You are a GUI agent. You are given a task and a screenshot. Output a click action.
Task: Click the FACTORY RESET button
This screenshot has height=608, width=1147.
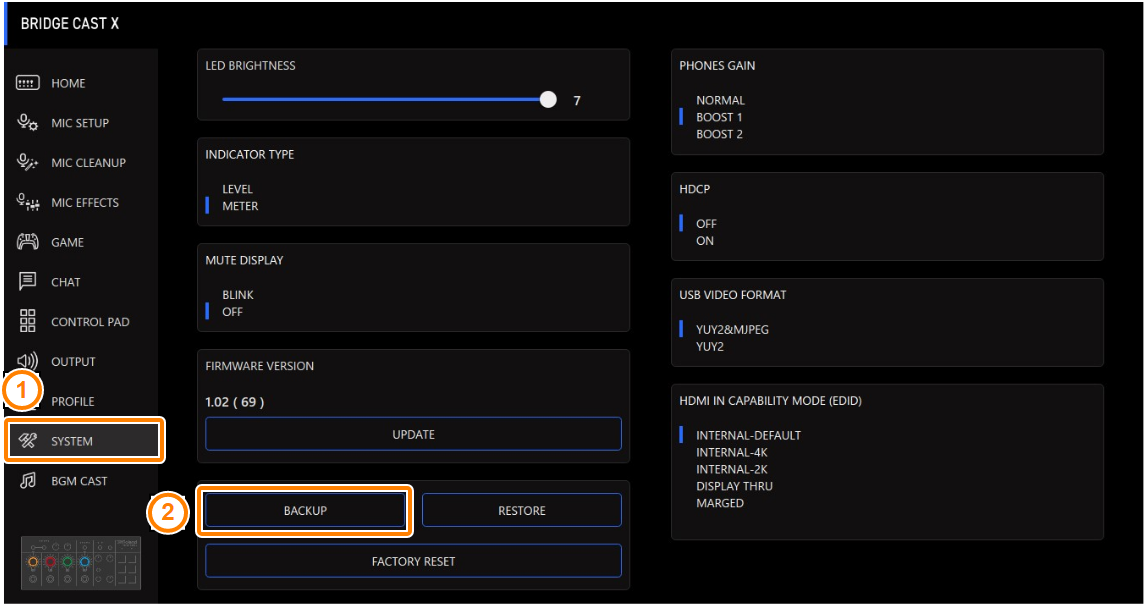pos(413,561)
